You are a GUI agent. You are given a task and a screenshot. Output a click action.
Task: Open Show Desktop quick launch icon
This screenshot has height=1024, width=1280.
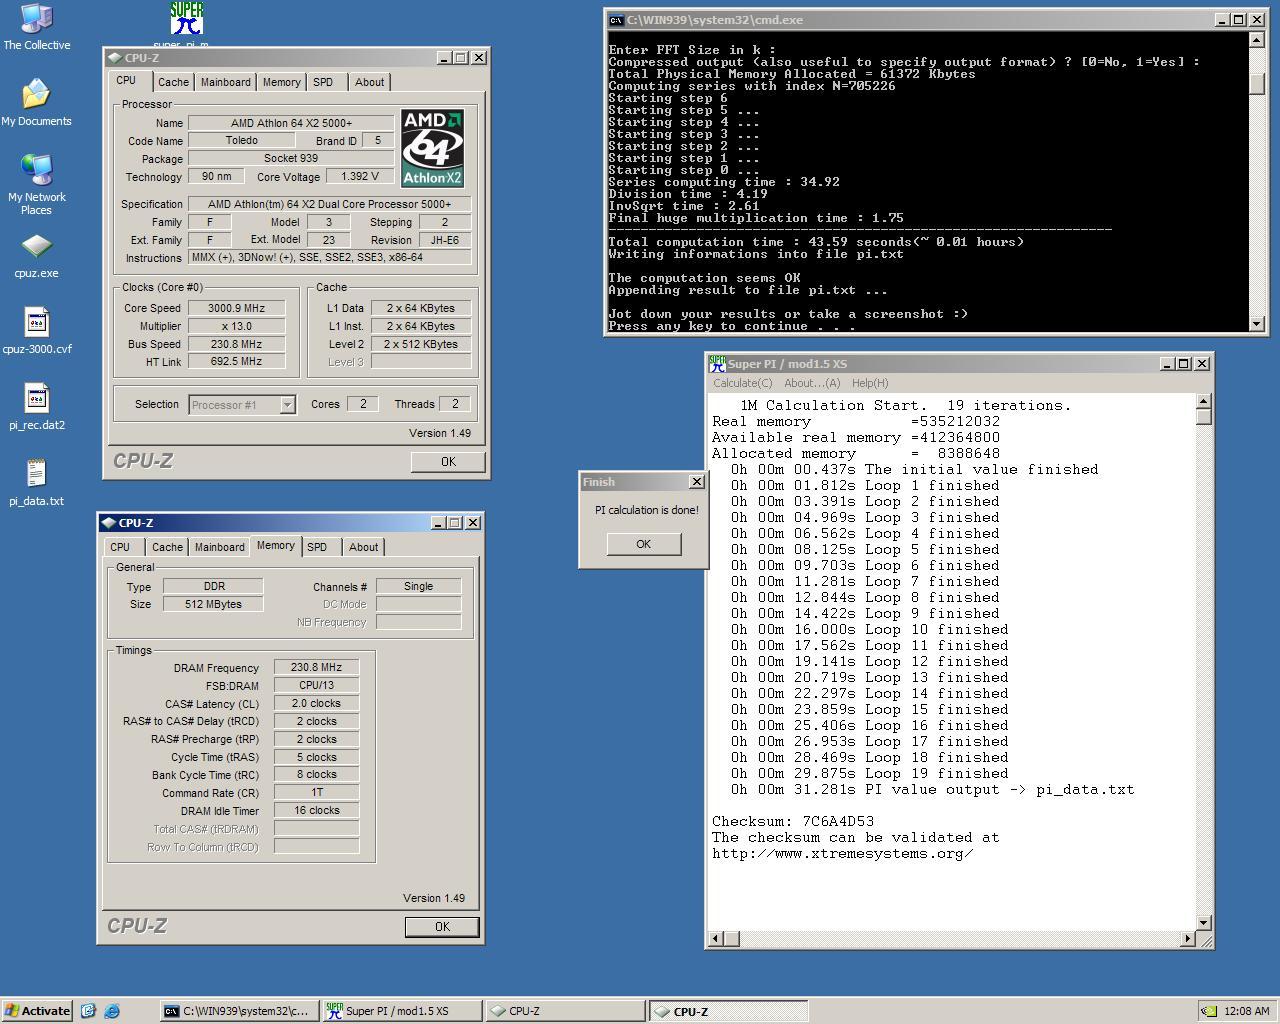point(88,1011)
